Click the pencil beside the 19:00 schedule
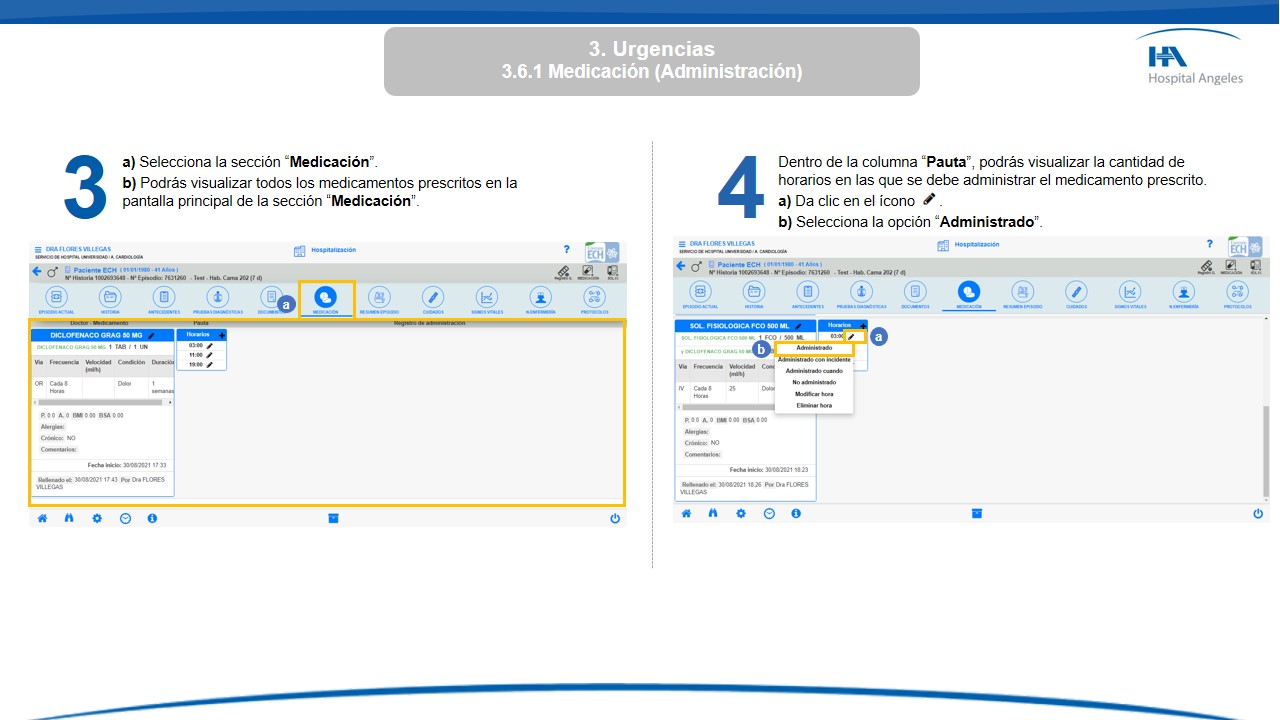The height and width of the screenshot is (720, 1280). click(x=210, y=365)
